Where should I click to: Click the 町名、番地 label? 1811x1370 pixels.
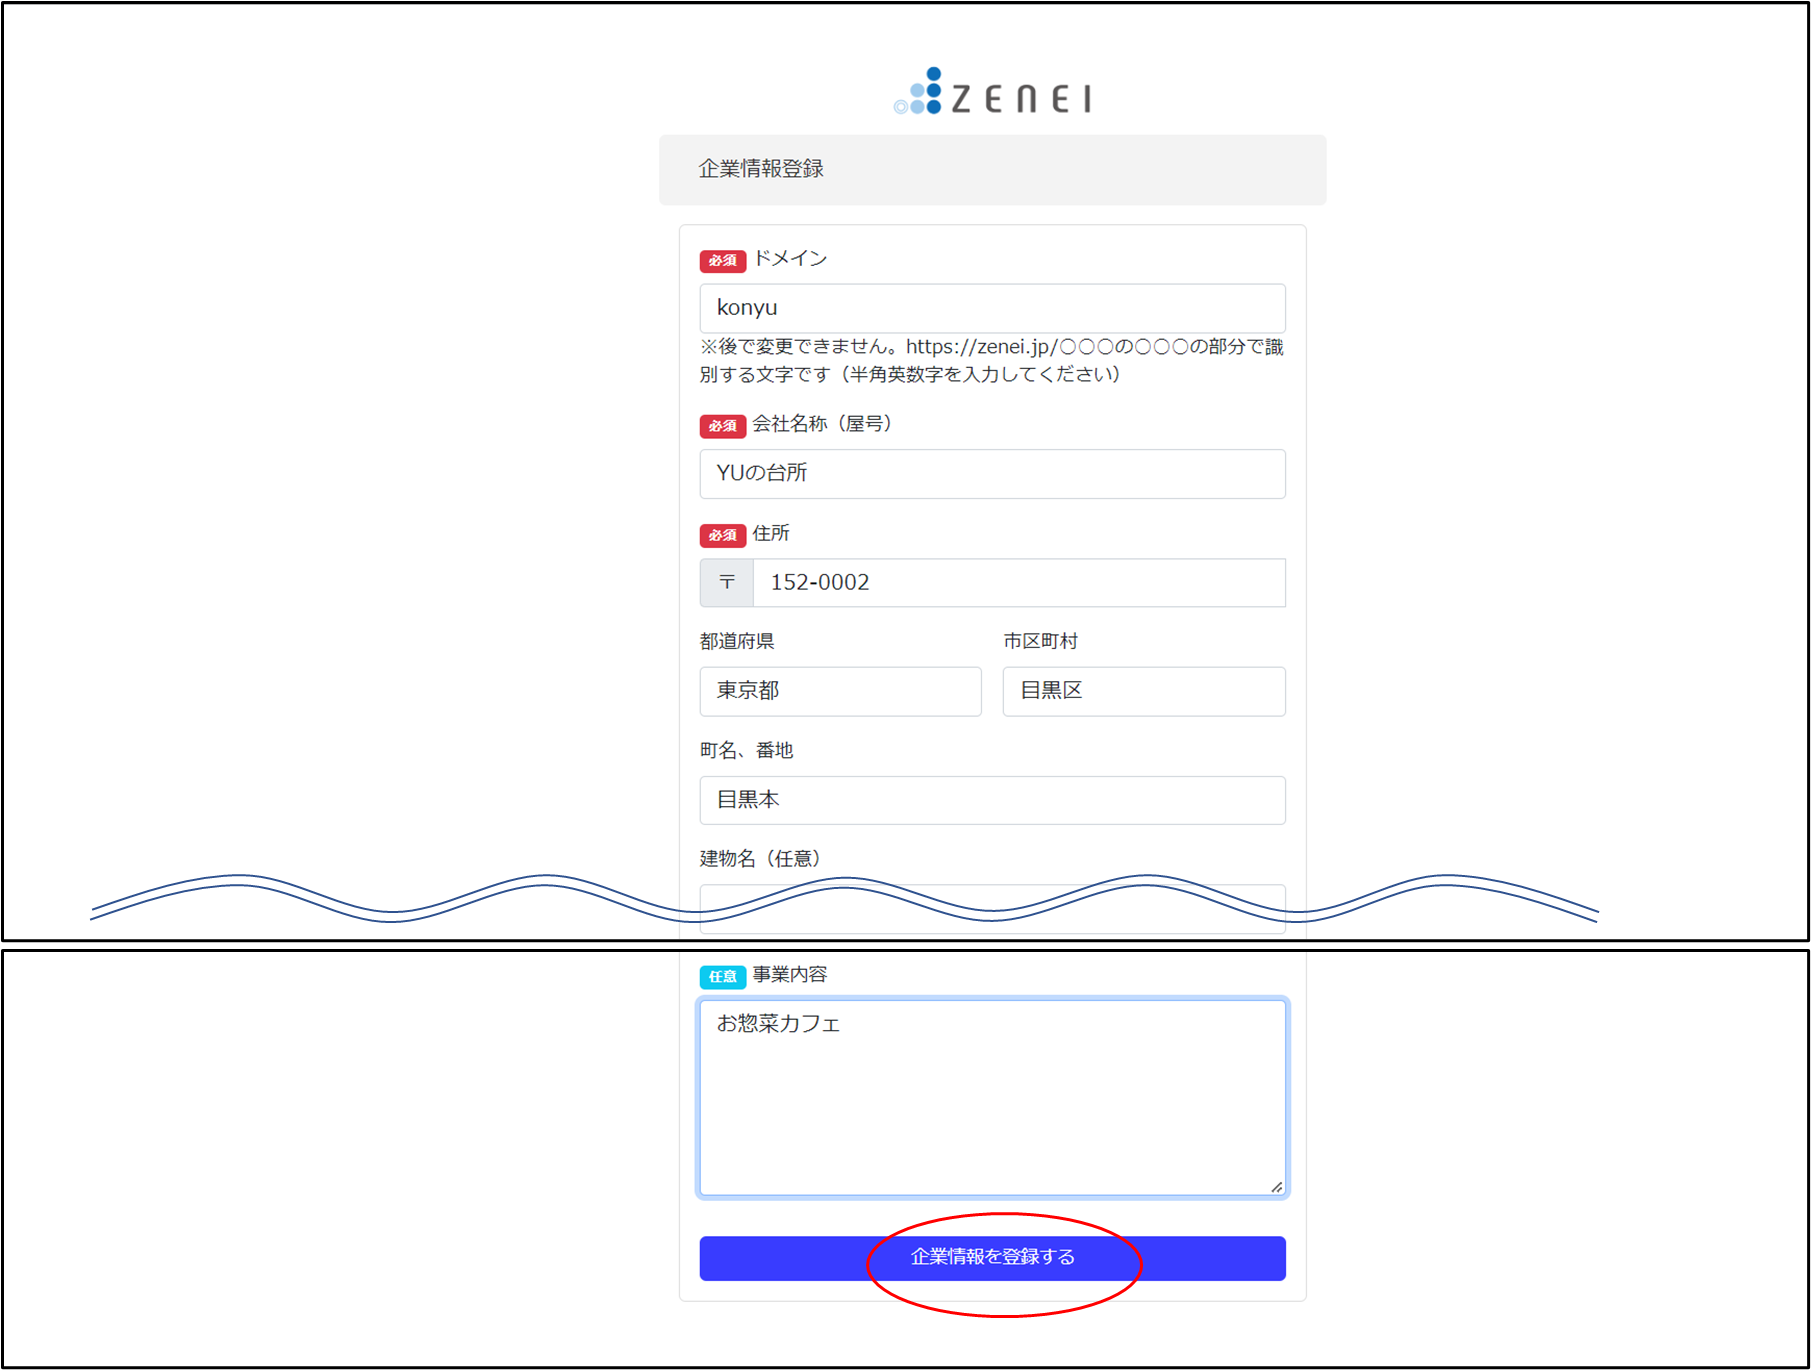[746, 750]
